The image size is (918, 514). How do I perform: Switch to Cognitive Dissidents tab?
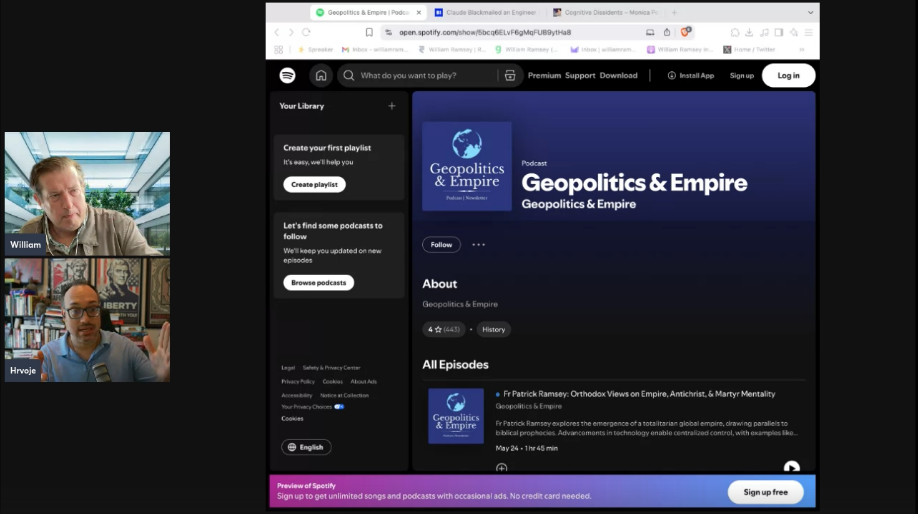point(606,12)
